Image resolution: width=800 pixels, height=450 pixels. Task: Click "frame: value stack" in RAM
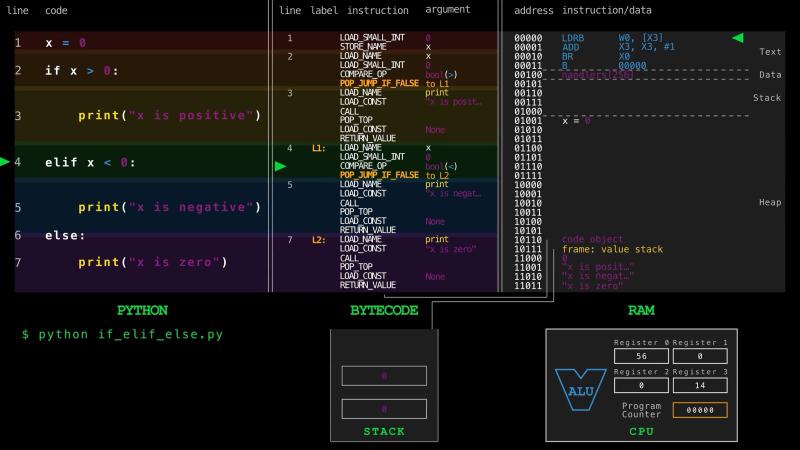coord(612,249)
